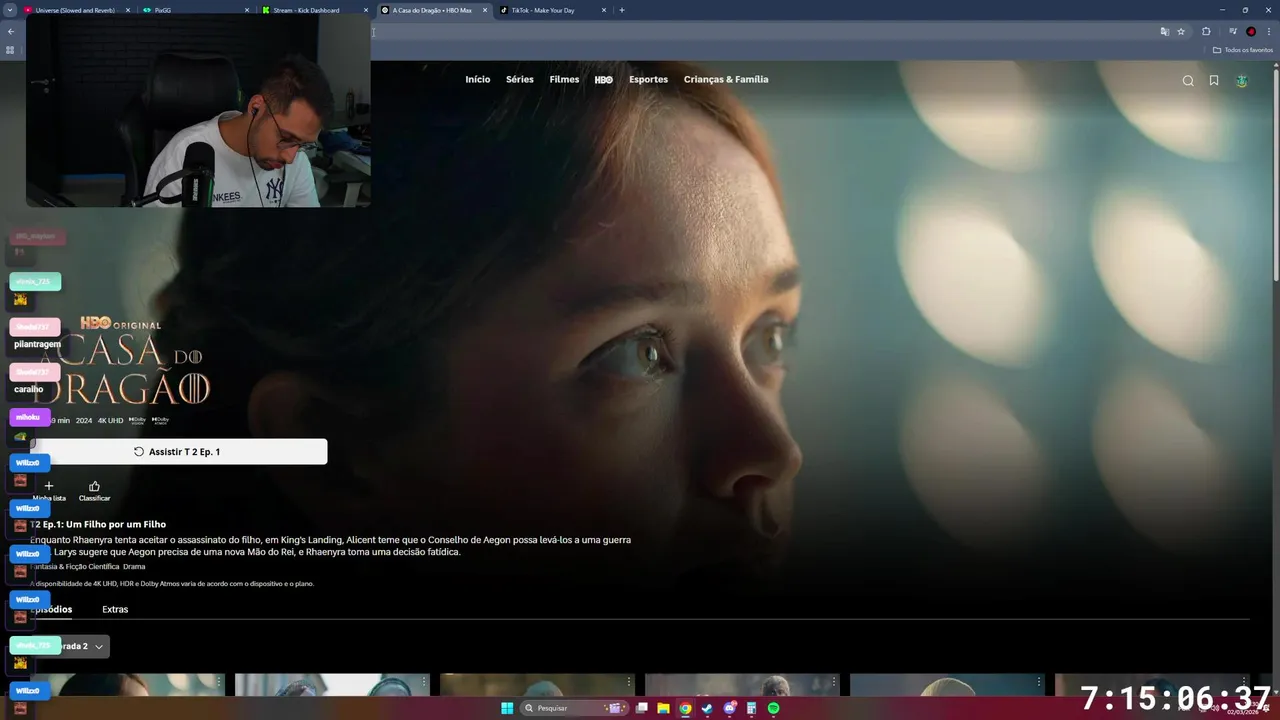The image size is (1280, 720).
Task: Open options menu on first episode thumbnail
Action: pos(219,681)
